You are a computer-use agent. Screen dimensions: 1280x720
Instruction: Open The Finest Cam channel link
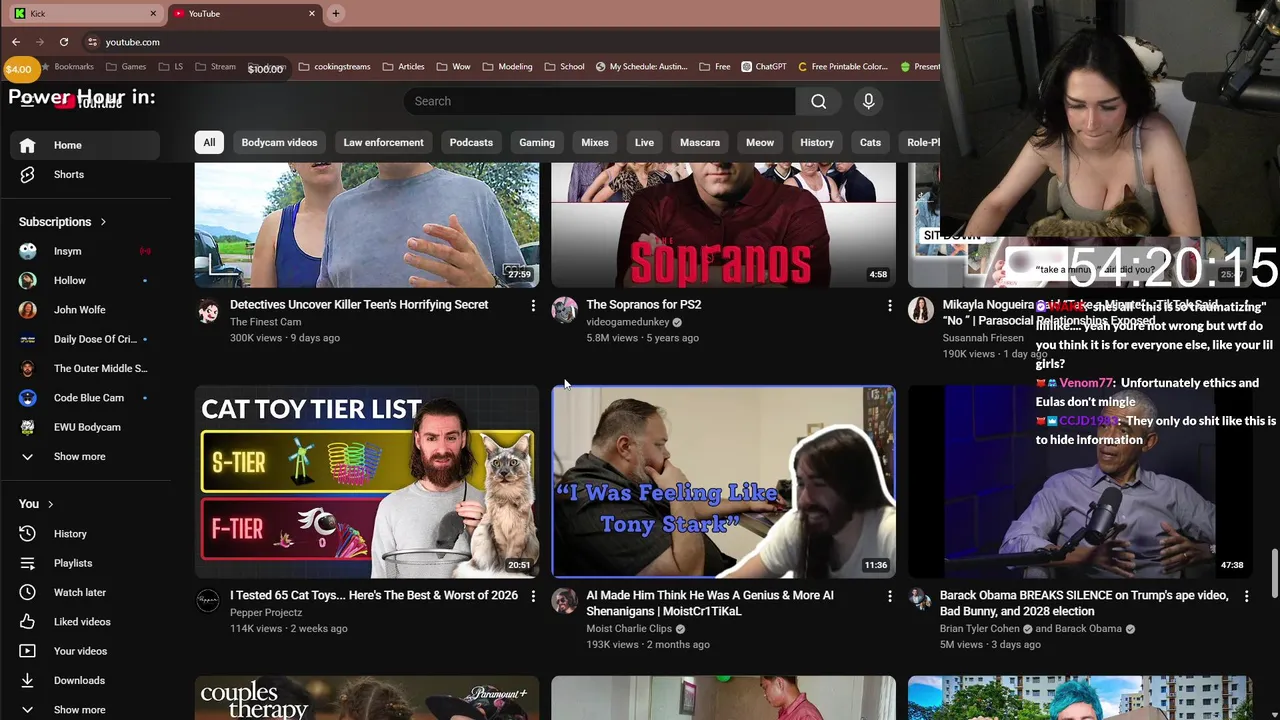(265, 322)
